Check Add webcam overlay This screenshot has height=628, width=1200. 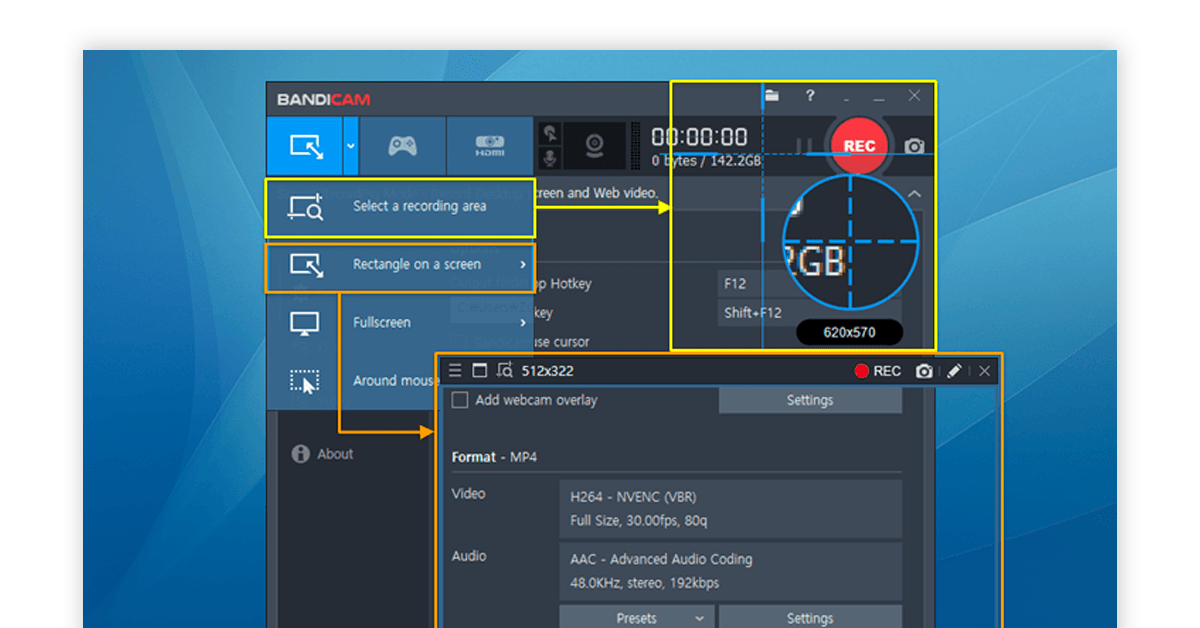460,400
